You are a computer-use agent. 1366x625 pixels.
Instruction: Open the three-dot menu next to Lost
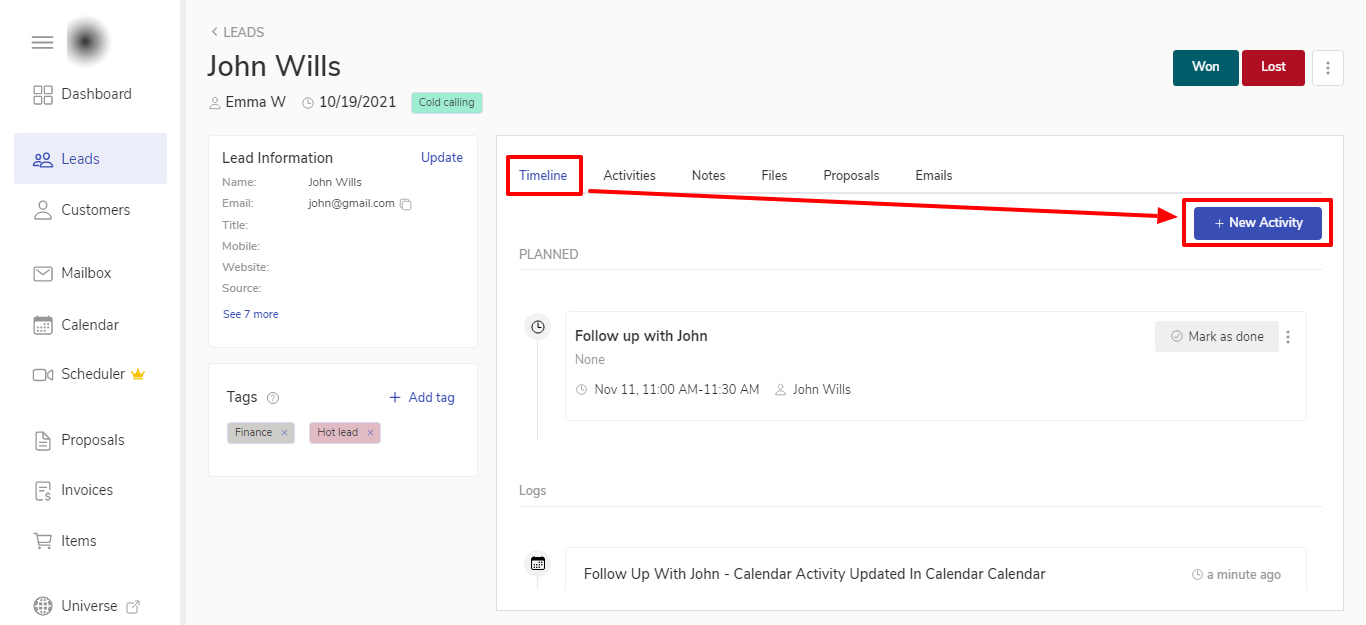coord(1327,68)
